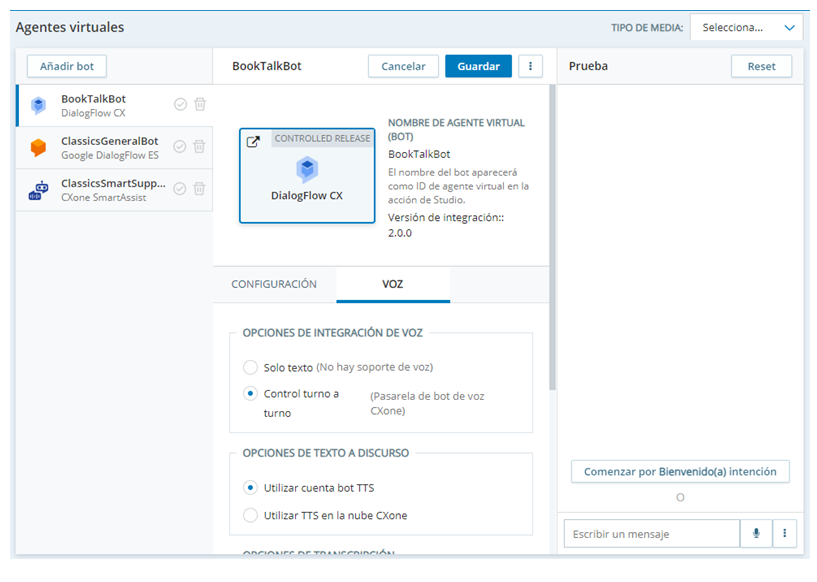Screen dimensions: 817x582
Task: Click the Reset button in Prueba panel
Action: 761,66
